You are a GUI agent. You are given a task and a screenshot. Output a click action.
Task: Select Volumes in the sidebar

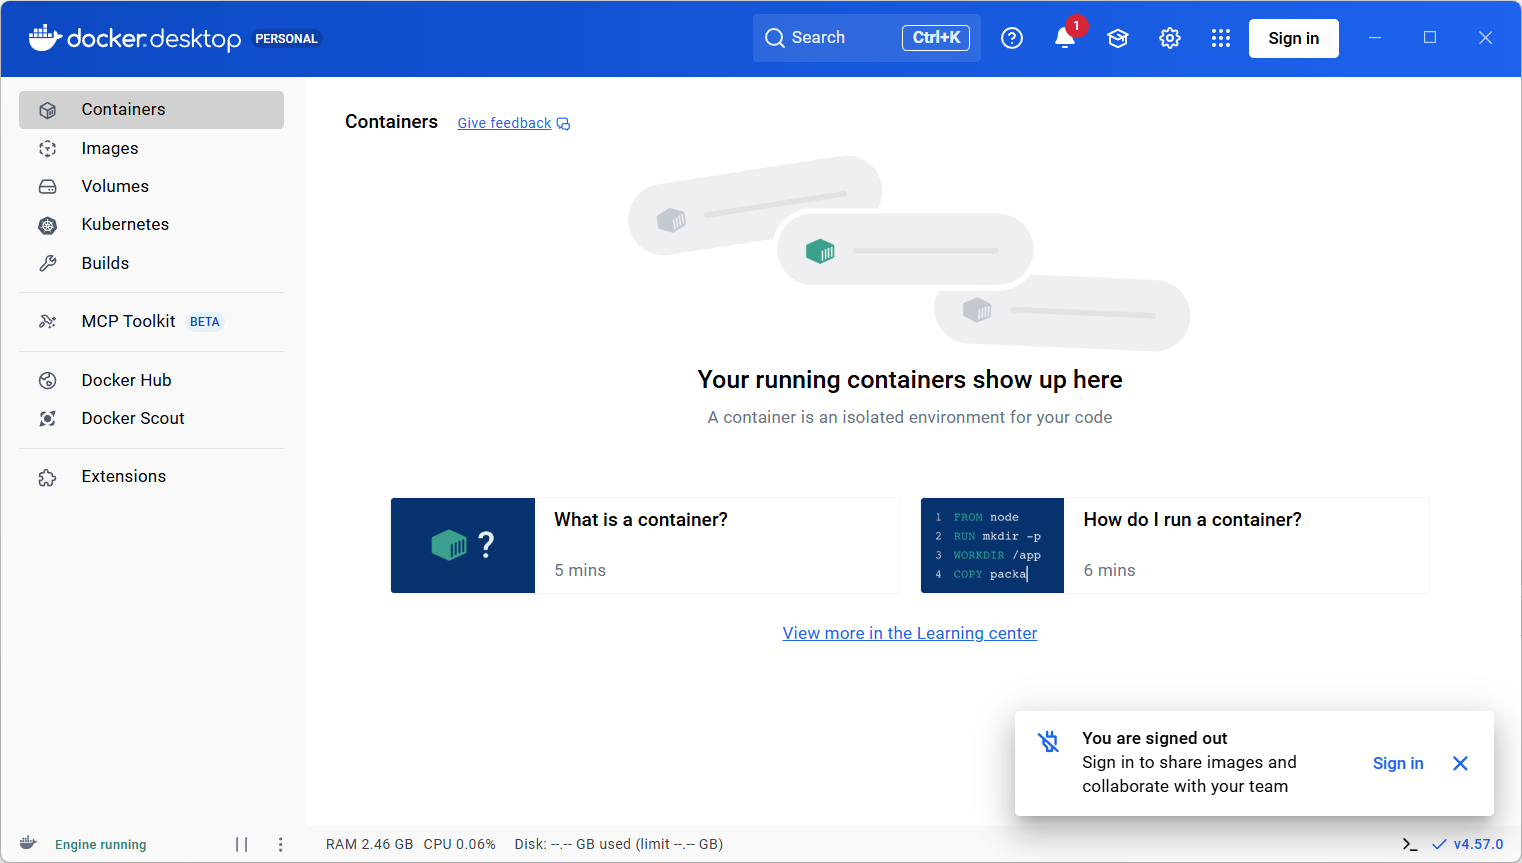click(x=151, y=186)
